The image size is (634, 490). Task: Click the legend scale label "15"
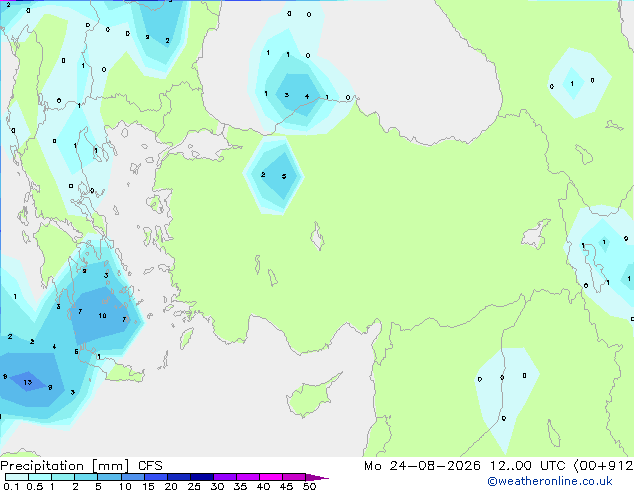(x=148, y=486)
